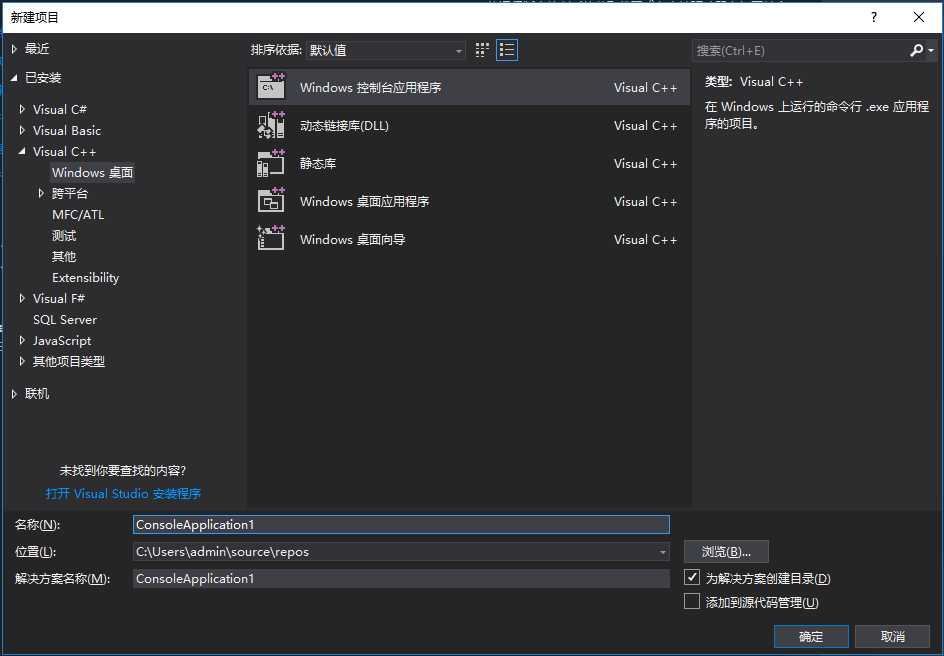Expand the 最近 section
944x656 pixels.
point(14,49)
